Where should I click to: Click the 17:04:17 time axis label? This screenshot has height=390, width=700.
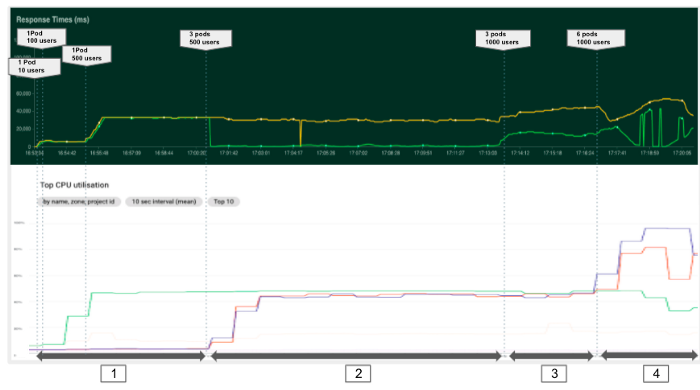(x=293, y=153)
